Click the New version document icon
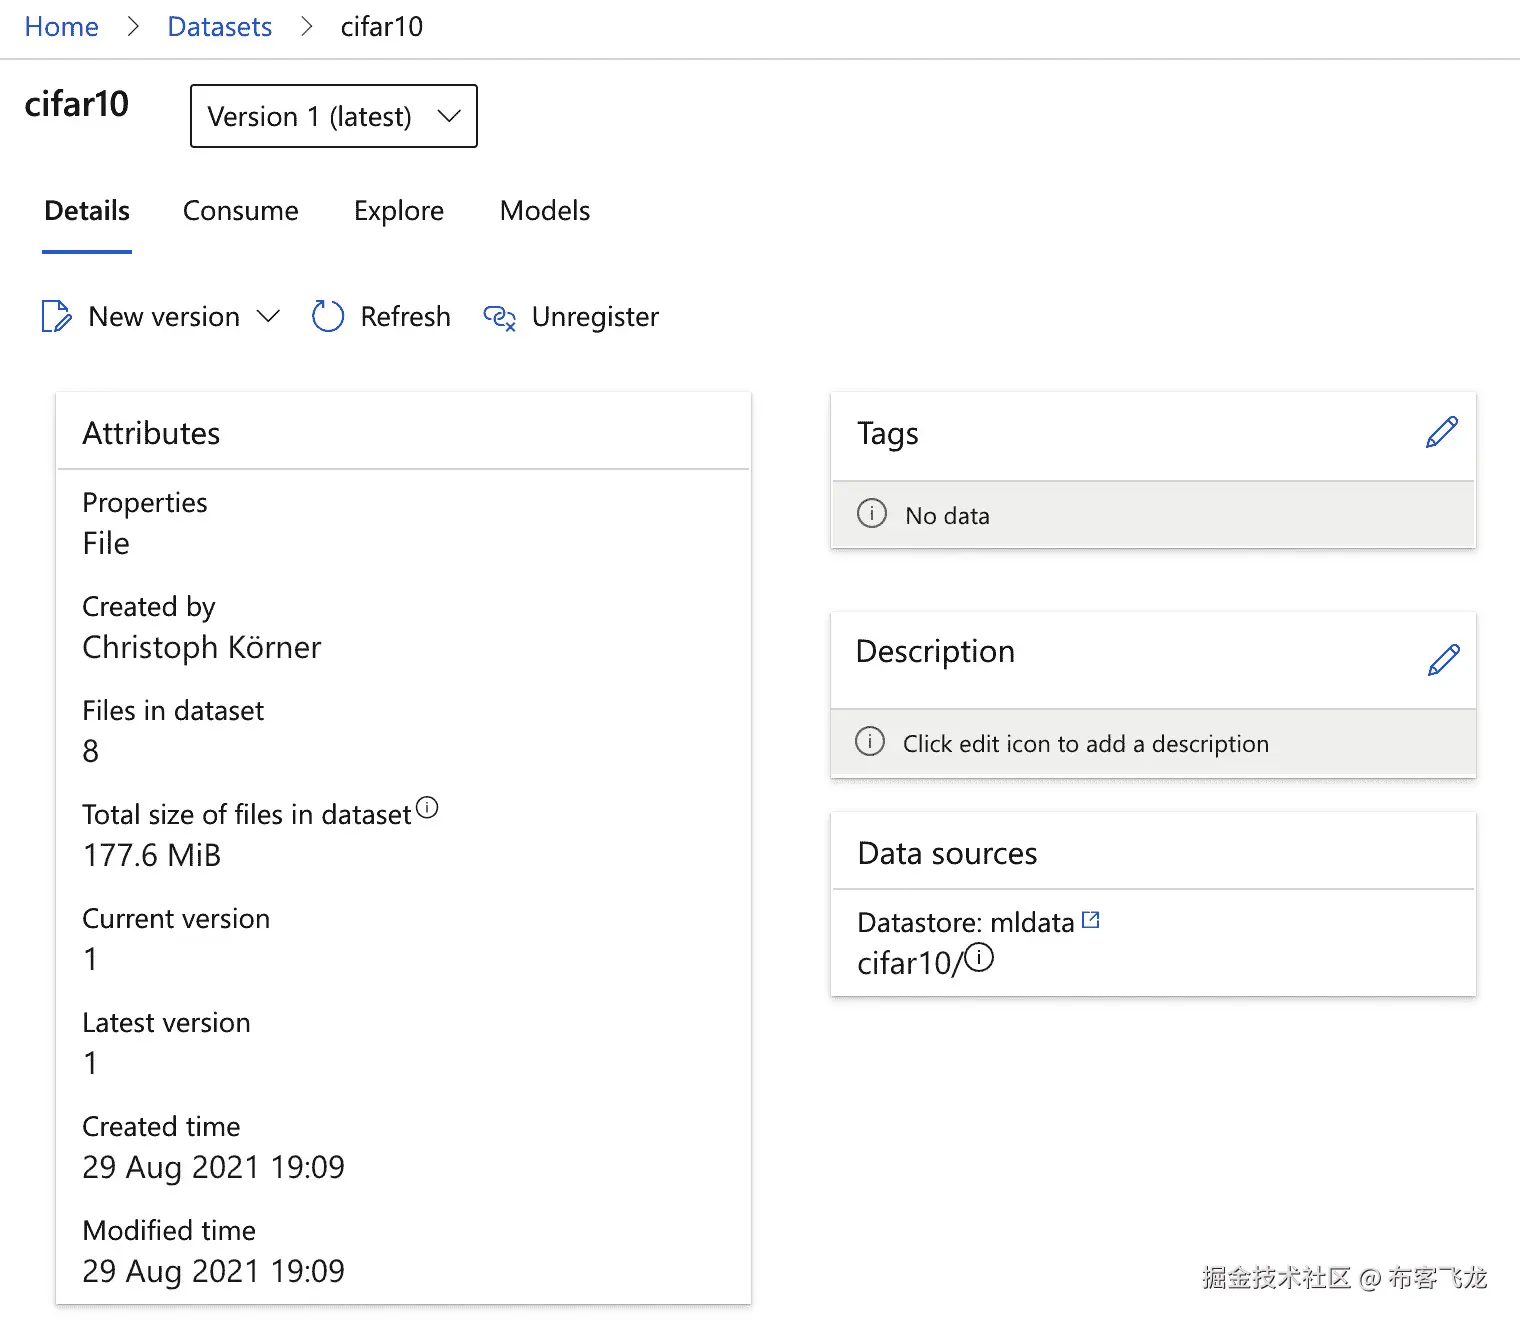Screen dimensions: 1520x1324 56,316
